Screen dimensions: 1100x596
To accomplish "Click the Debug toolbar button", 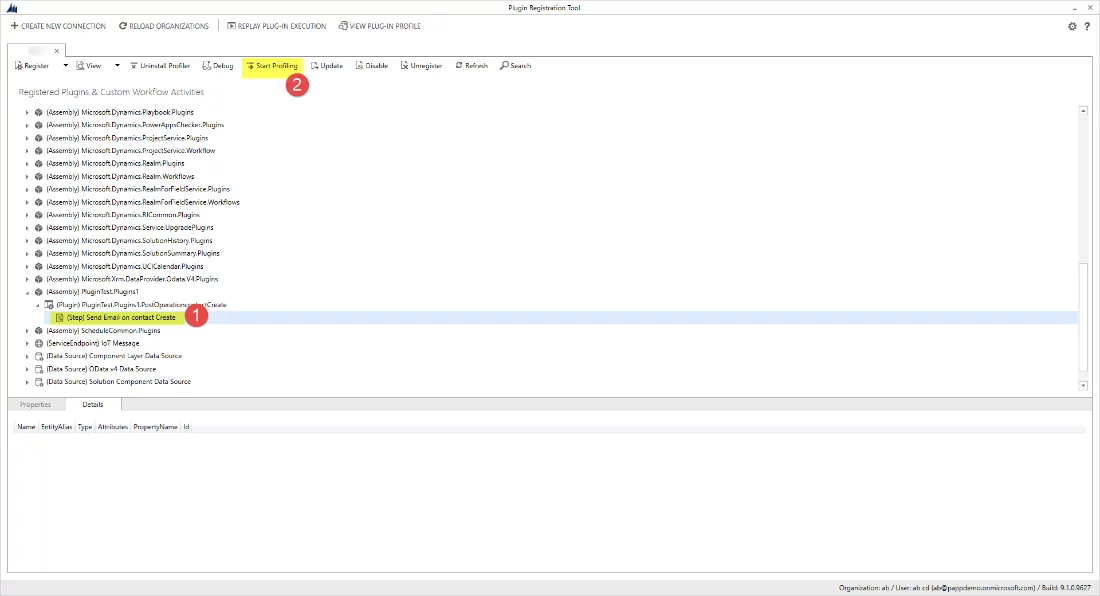I will coord(217,66).
